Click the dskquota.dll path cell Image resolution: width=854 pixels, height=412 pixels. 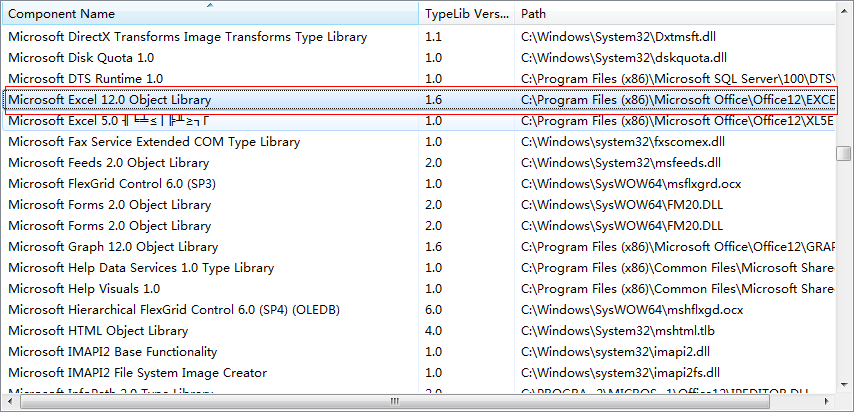tap(624, 58)
